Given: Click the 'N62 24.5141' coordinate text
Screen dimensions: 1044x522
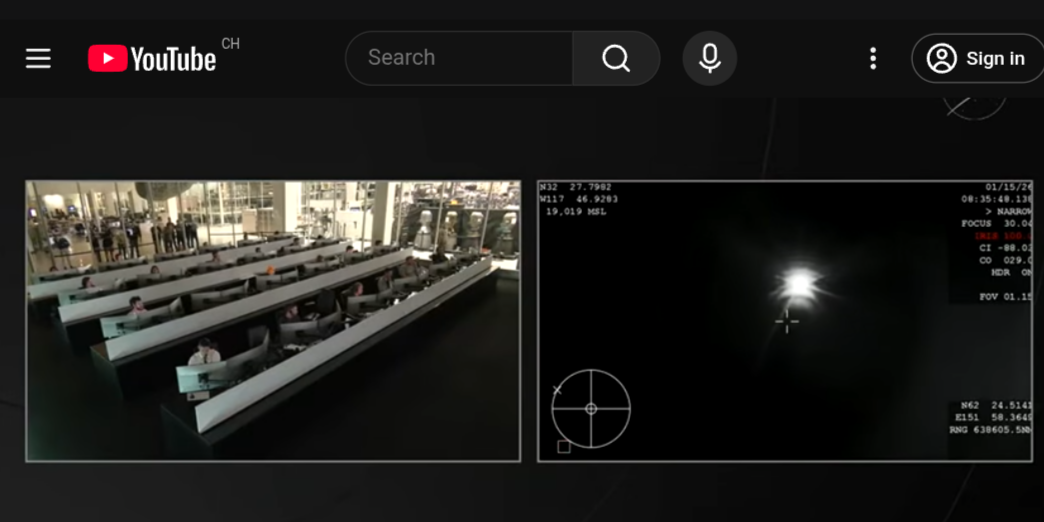Looking at the screenshot, I should click(997, 405).
